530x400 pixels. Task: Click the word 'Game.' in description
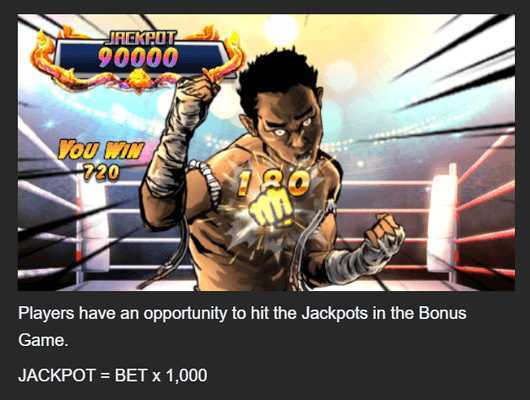(43, 340)
